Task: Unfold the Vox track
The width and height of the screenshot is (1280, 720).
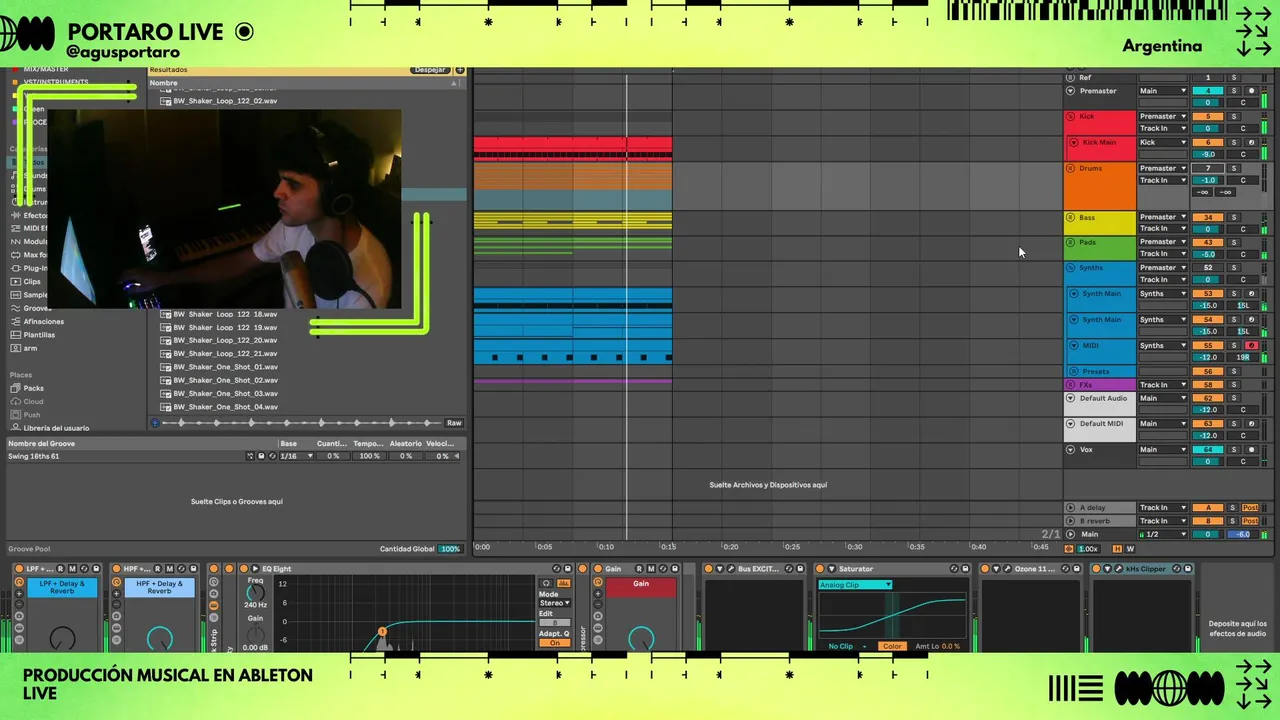Action: [x=1071, y=450]
